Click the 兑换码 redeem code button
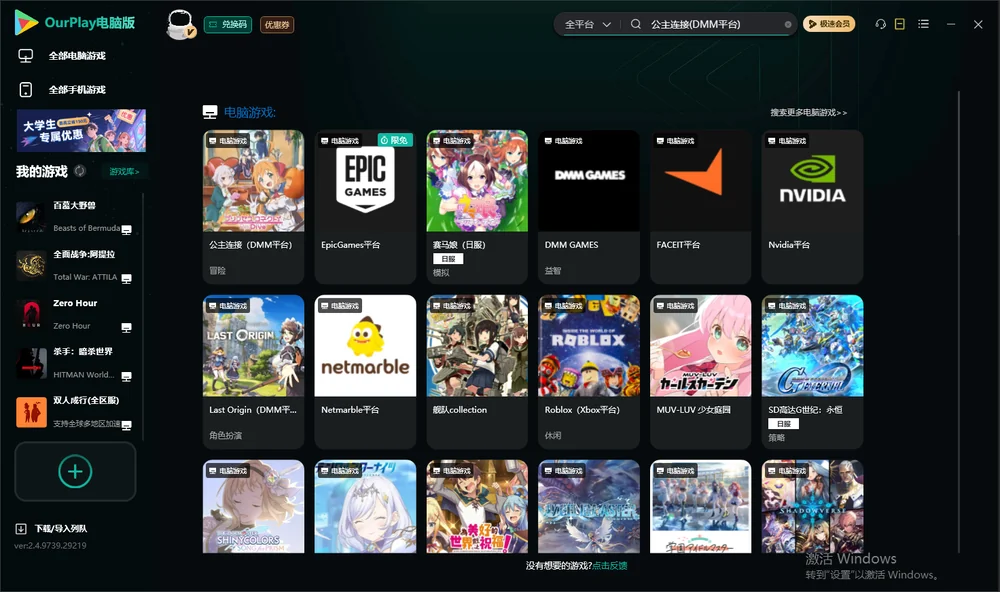 click(228, 25)
